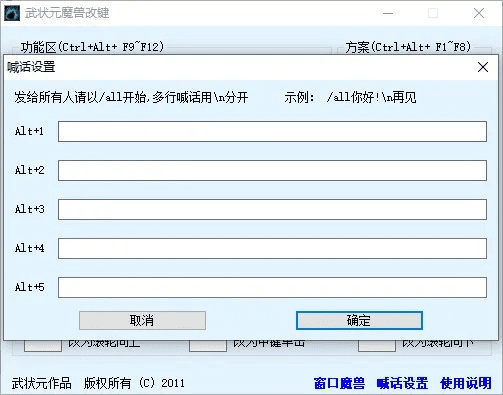
Task: Click the app icon in title bar
Action: (12, 13)
